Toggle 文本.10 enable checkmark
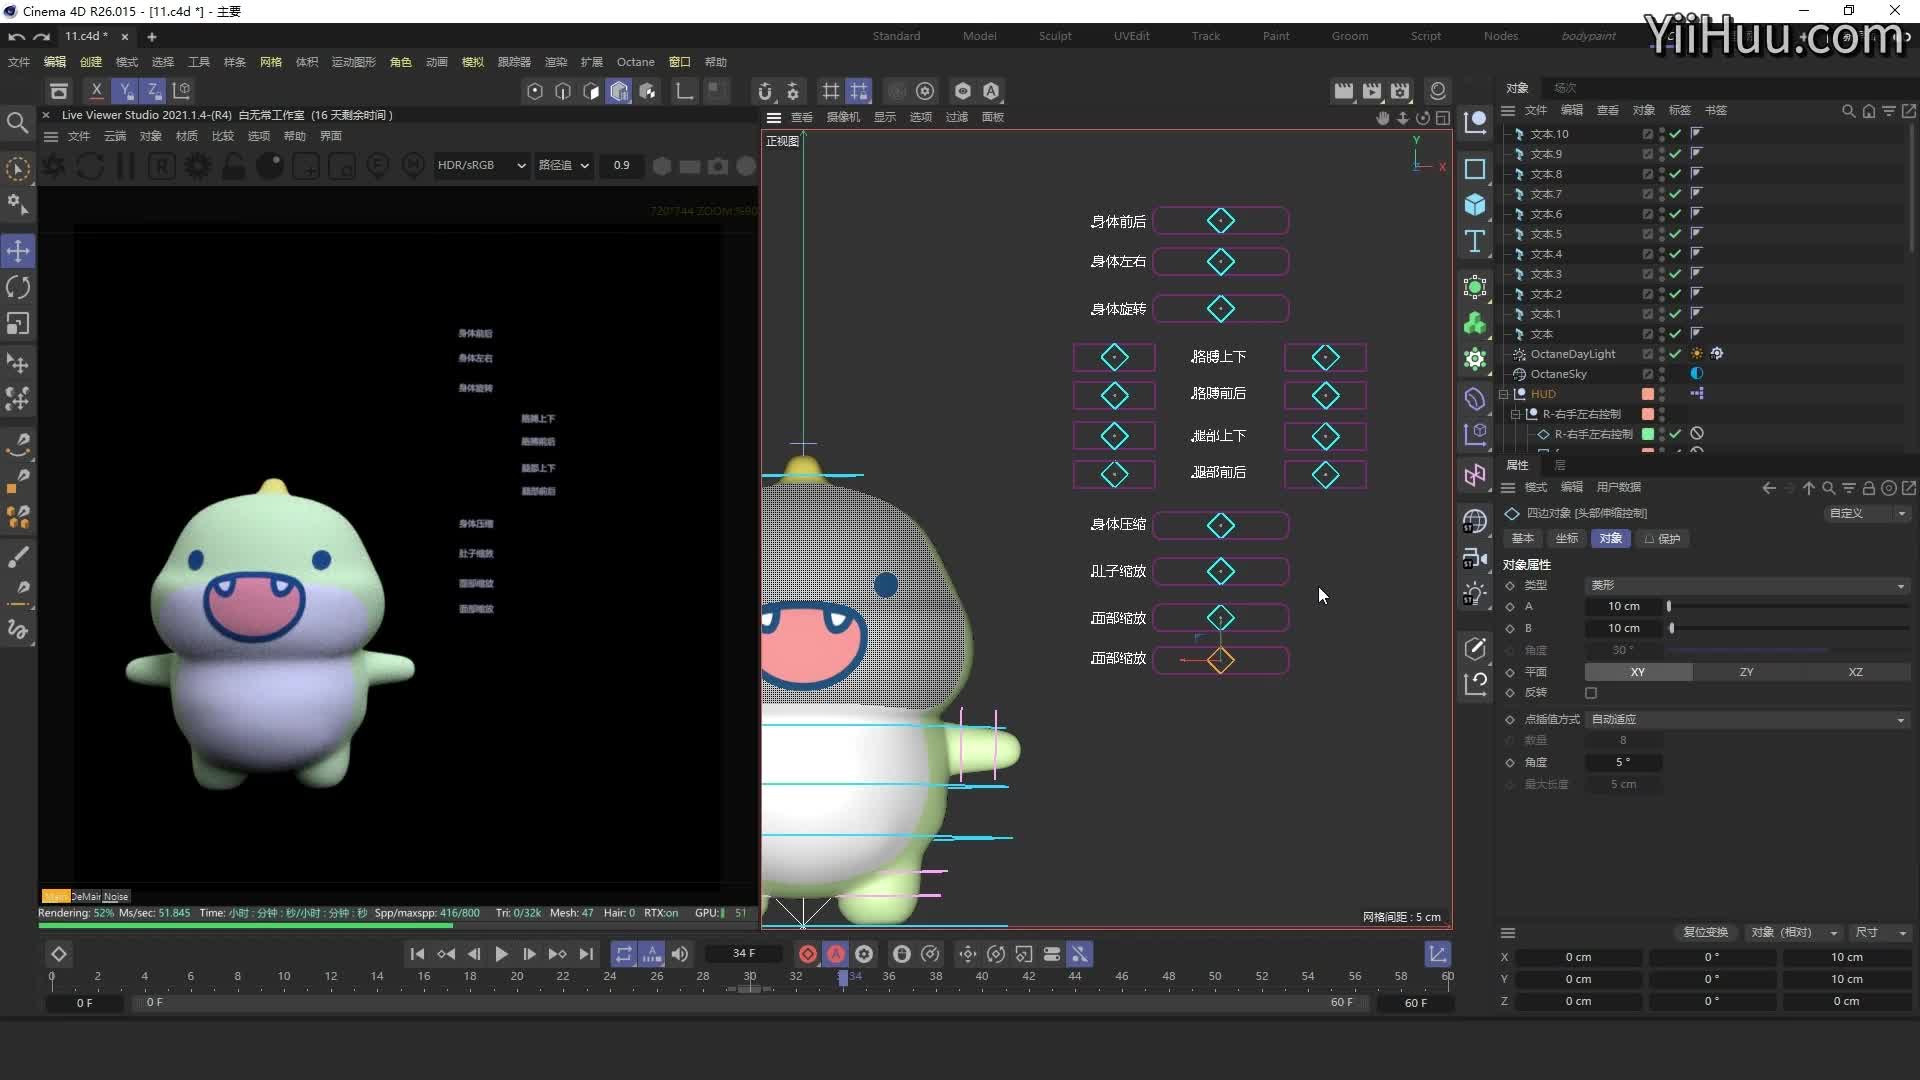Image resolution: width=1920 pixels, height=1080 pixels. 1675,133
